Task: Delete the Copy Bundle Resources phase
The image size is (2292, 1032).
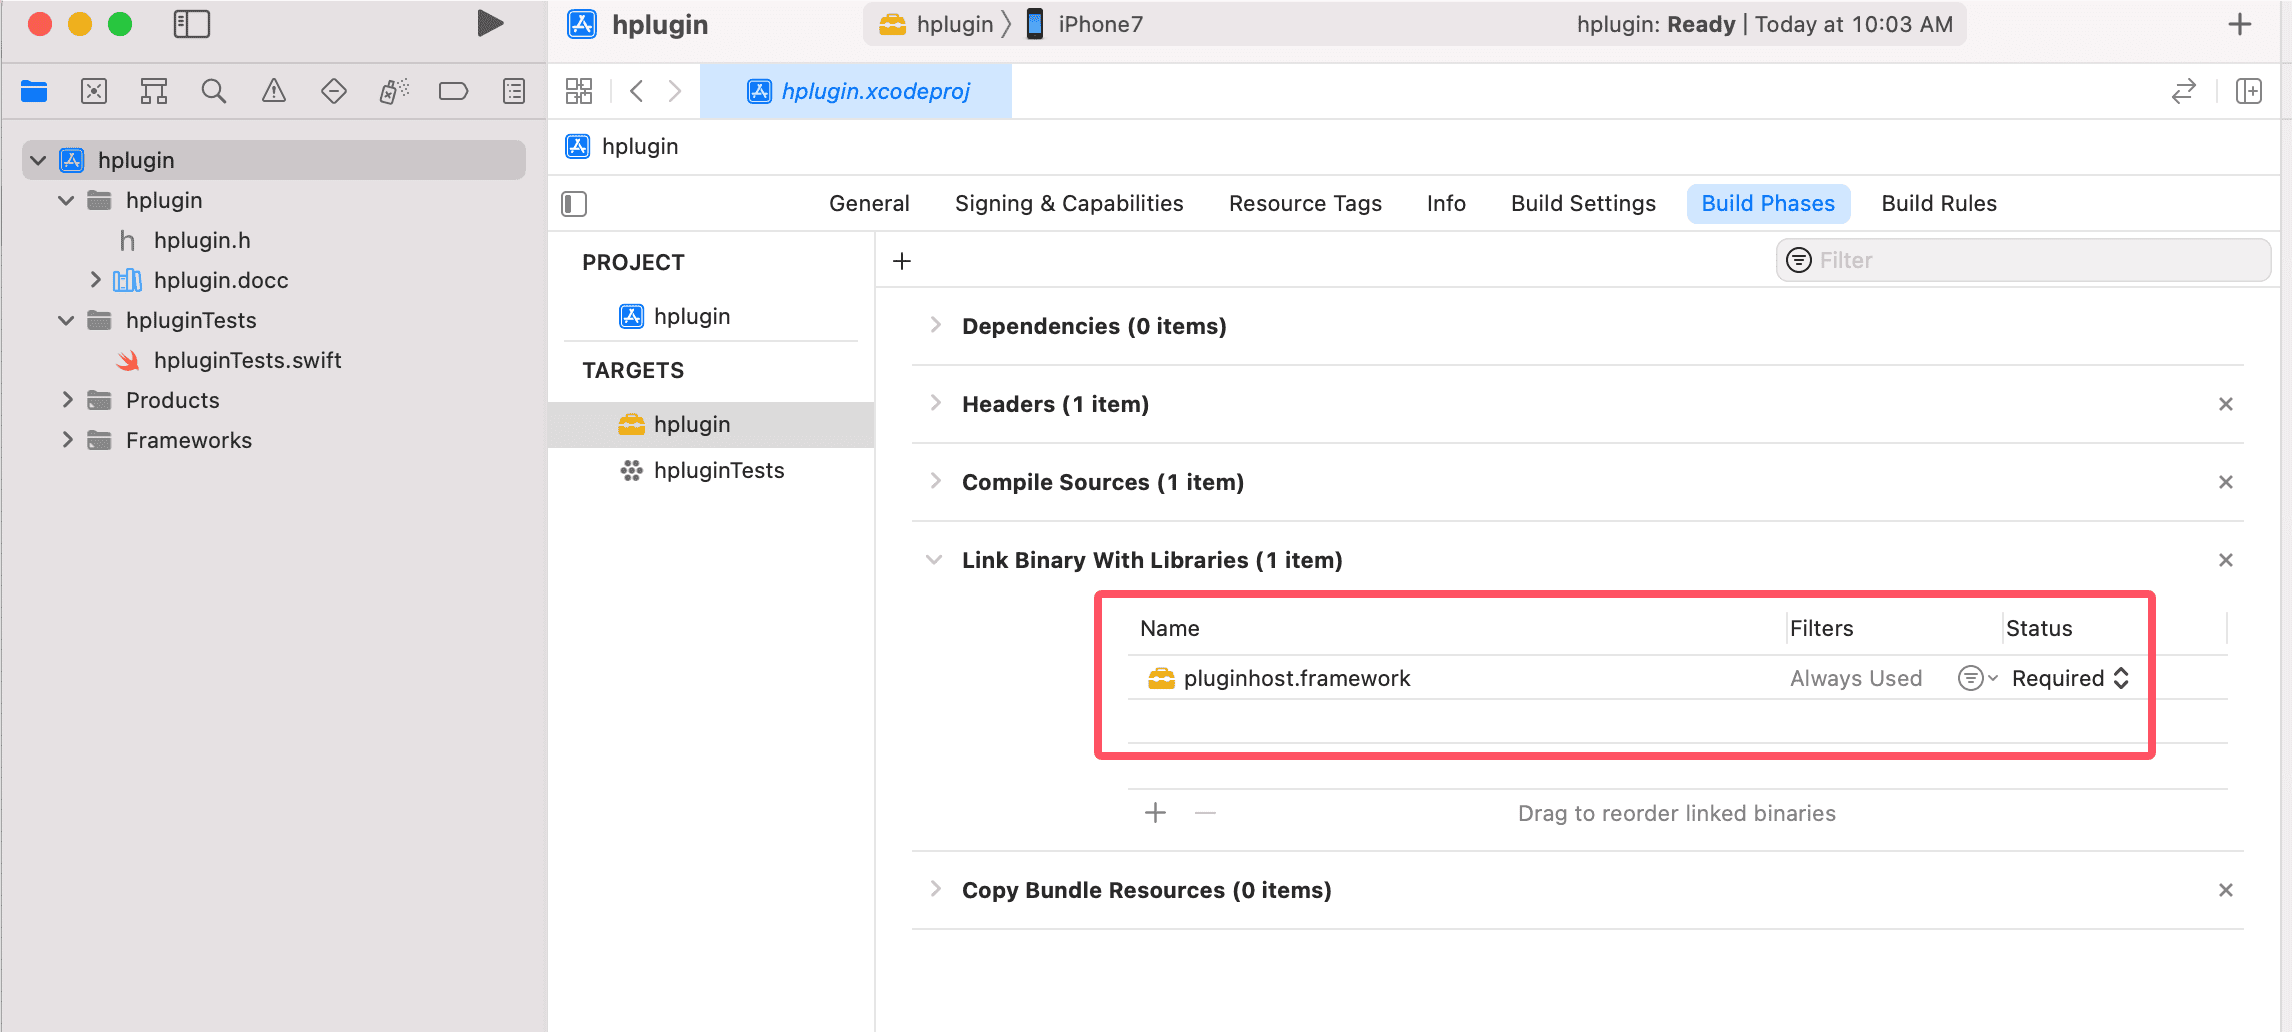Action: 2226,890
